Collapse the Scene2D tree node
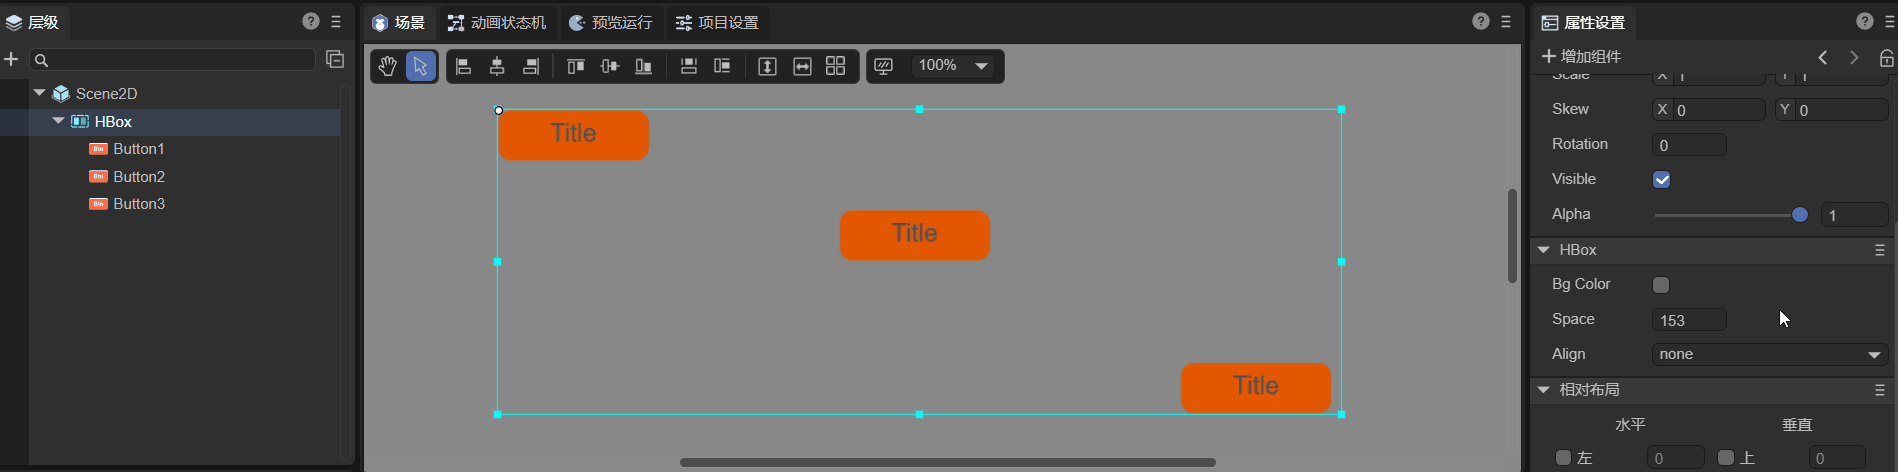Screen dimensions: 1898x472 click(x=40, y=93)
